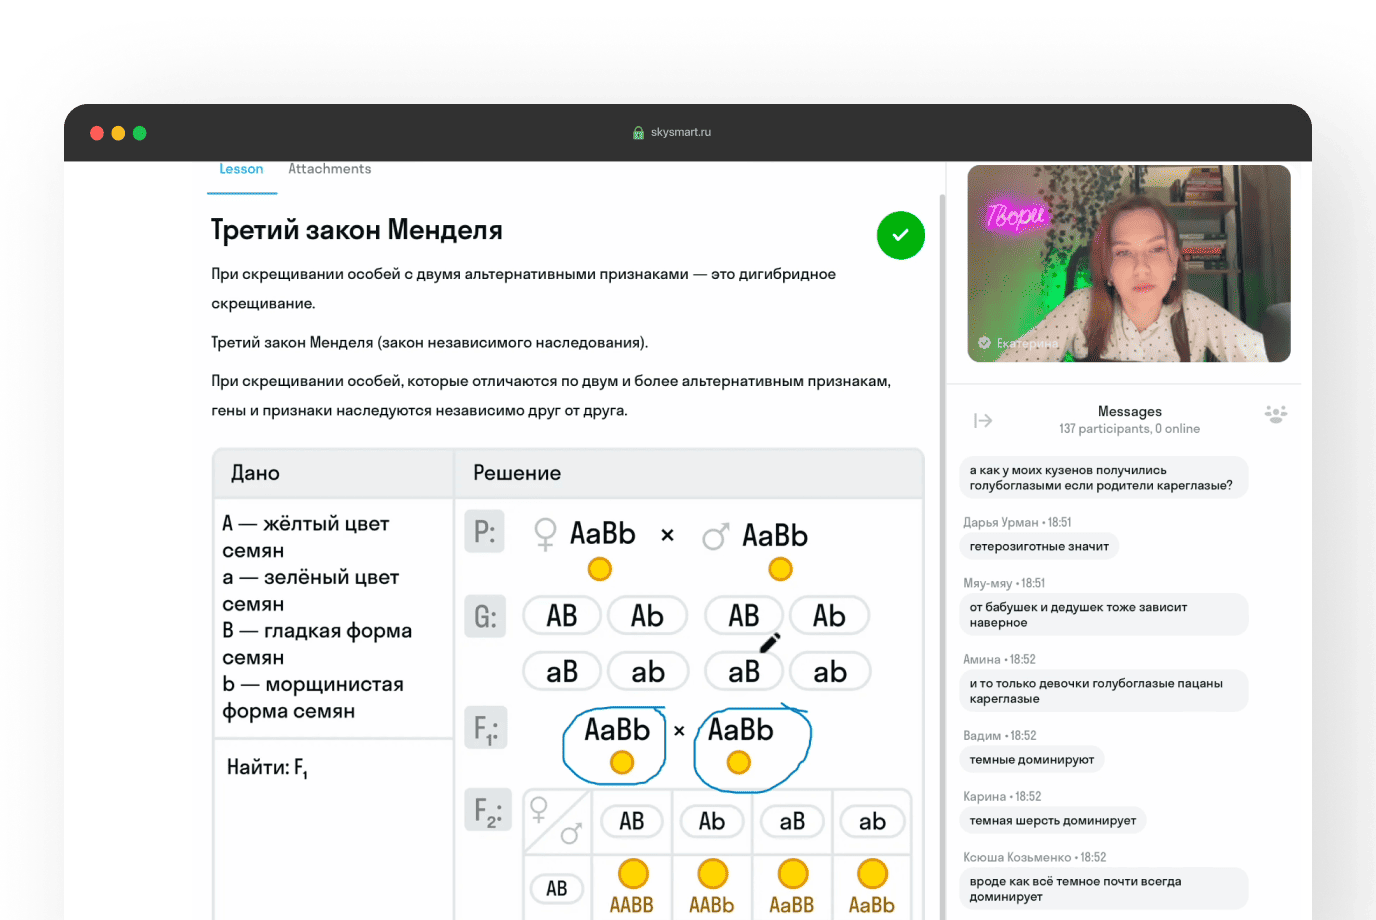Image resolution: width=1376 pixels, height=920 pixels.
Task: Click the skysmart.ru address text
Action: (681, 132)
